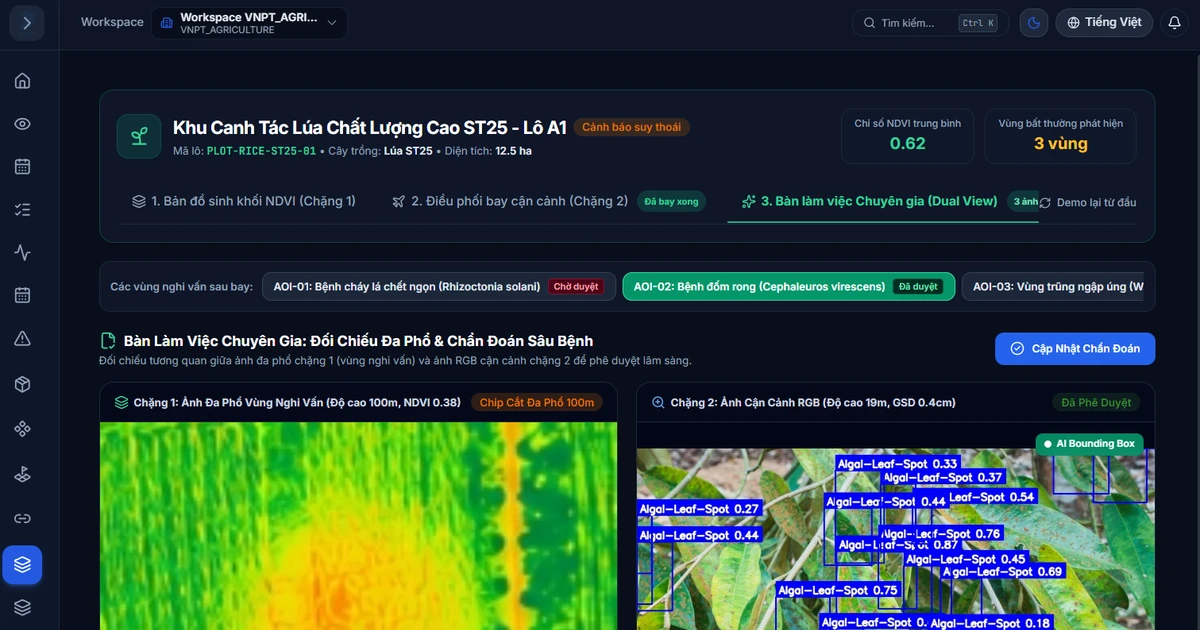Open the cube package icon in sidebar
This screenshot has height=630, width=1200.
tap(22, 384)
